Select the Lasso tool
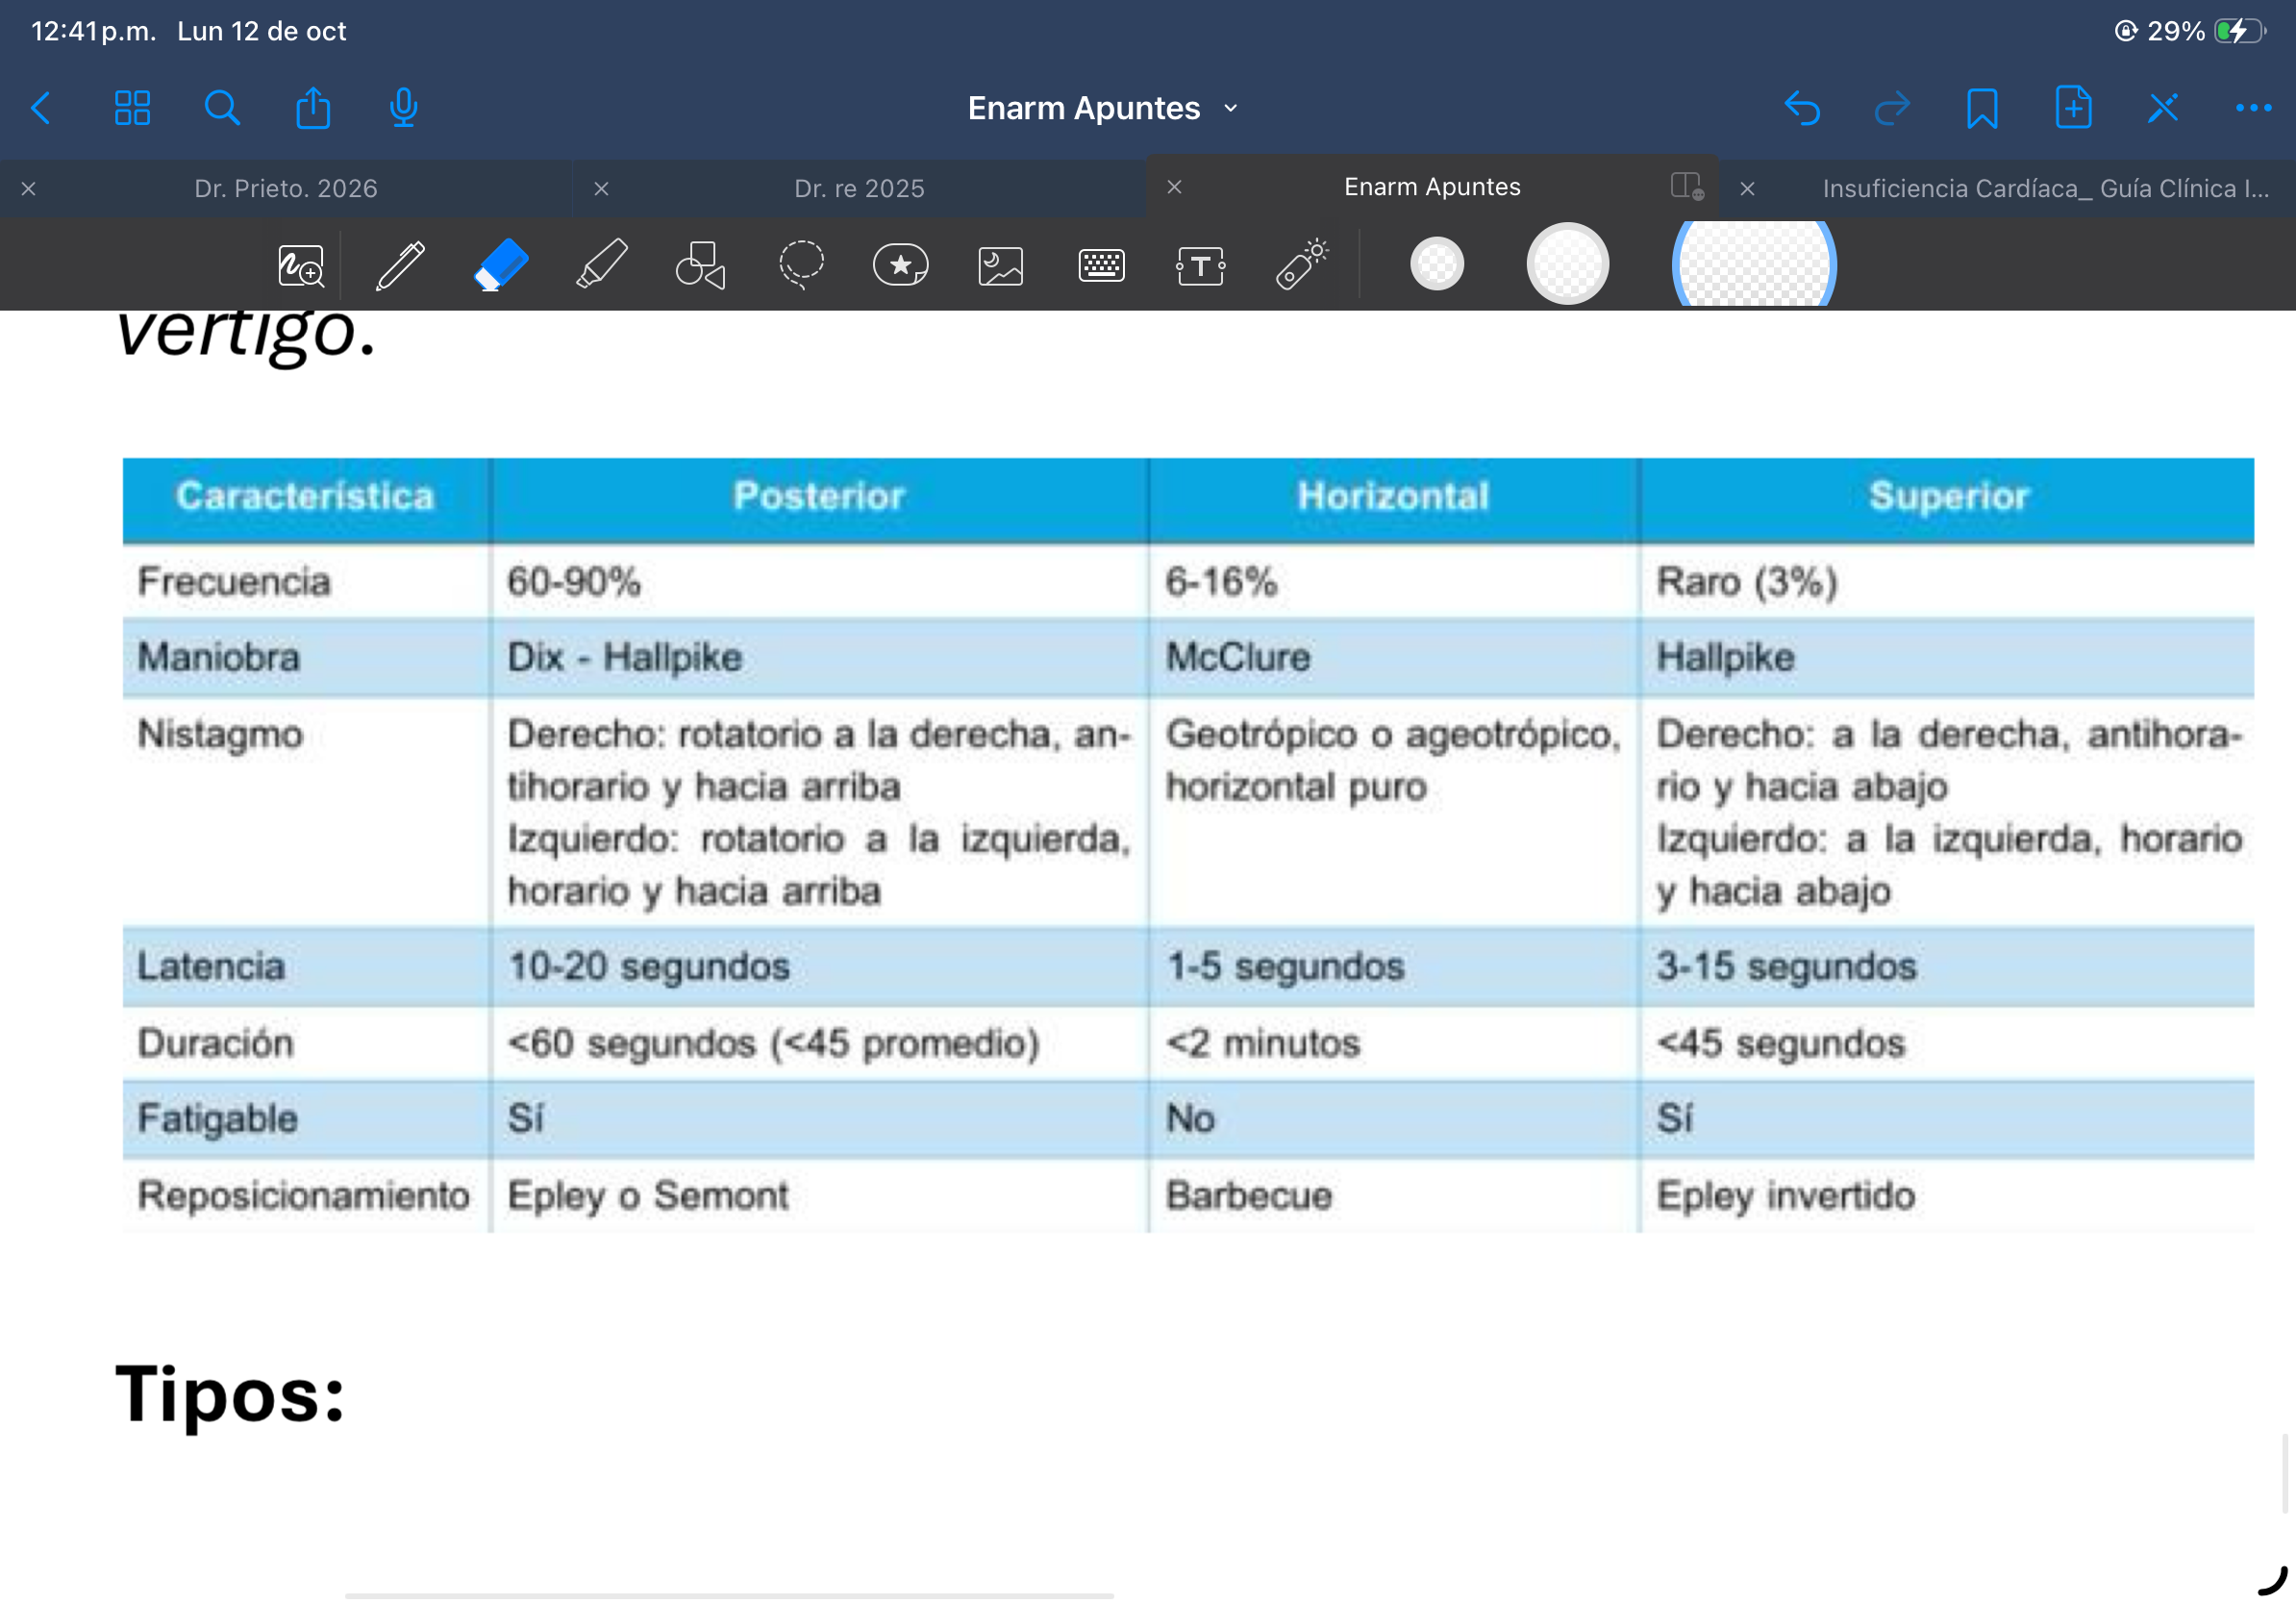The width and height of the screenshot is (2296, 1604). point(801,265)
